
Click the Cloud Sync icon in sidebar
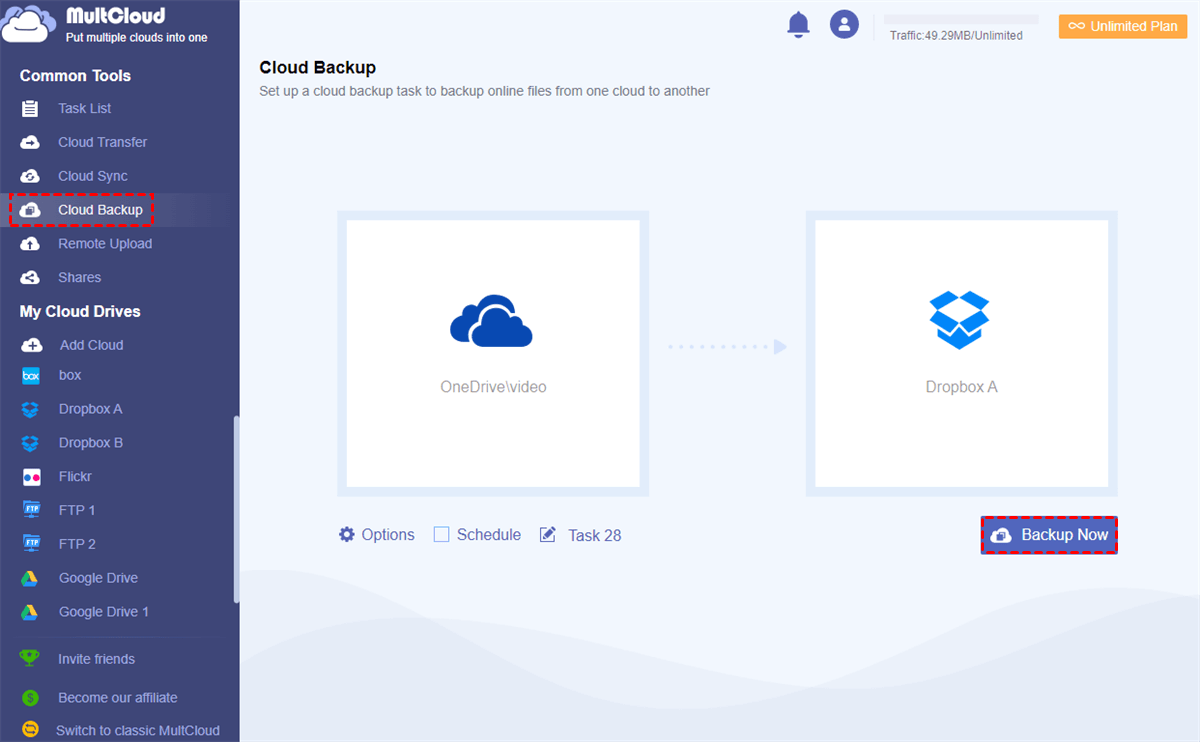tap(30, 176)
